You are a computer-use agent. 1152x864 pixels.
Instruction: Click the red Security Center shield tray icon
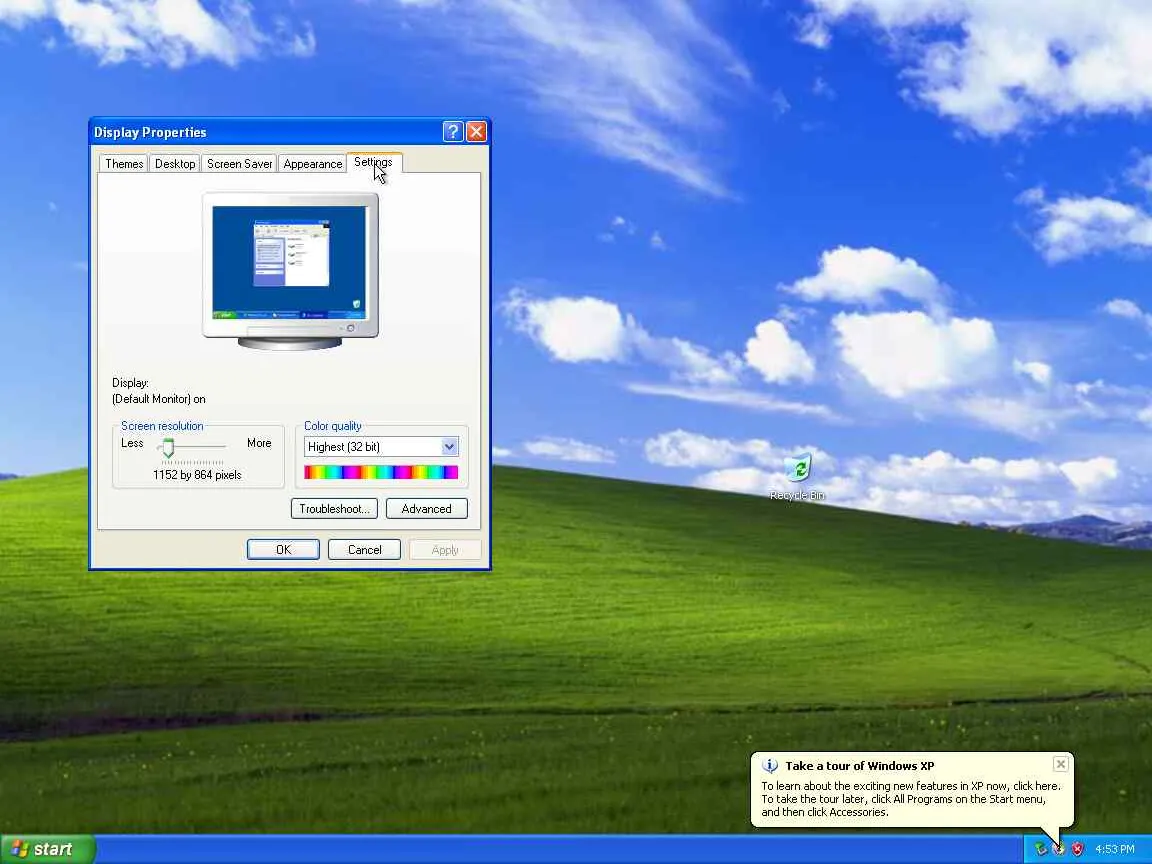(x=1077, y=849)
